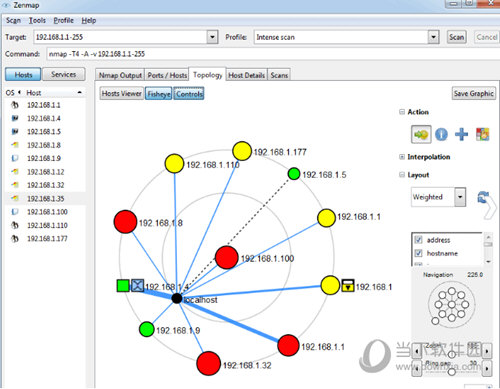Viewport: 500px width, 389px height.
Task: Open the Profile dropdown arrow
Action: [433, 37]
